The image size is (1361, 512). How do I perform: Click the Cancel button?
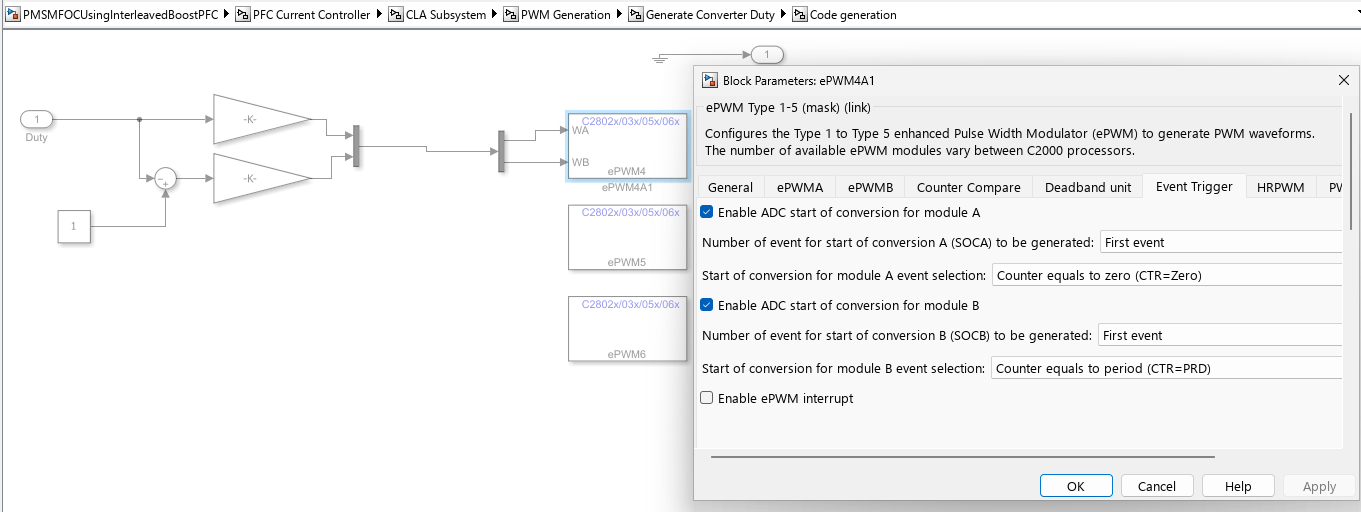tap(1156, 486)
